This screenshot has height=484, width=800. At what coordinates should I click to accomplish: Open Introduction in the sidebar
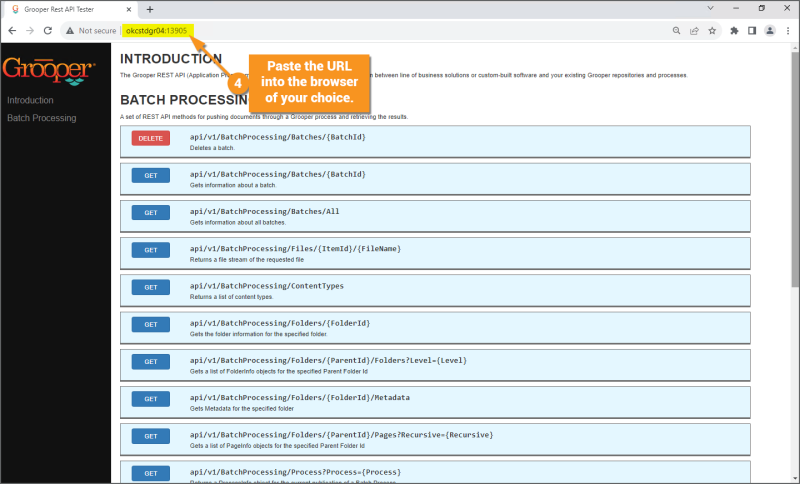30,100
